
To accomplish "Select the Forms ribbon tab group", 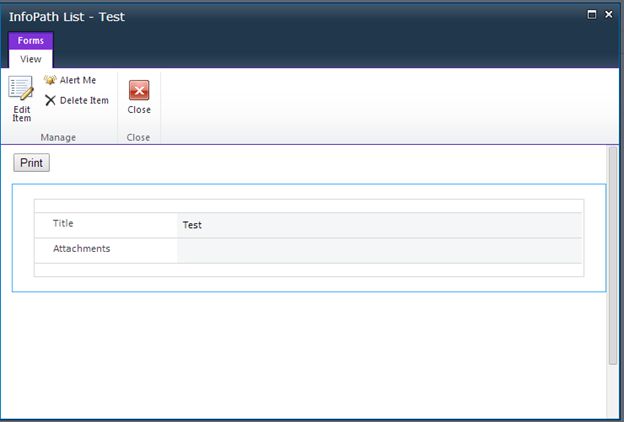I will [31, 41].
